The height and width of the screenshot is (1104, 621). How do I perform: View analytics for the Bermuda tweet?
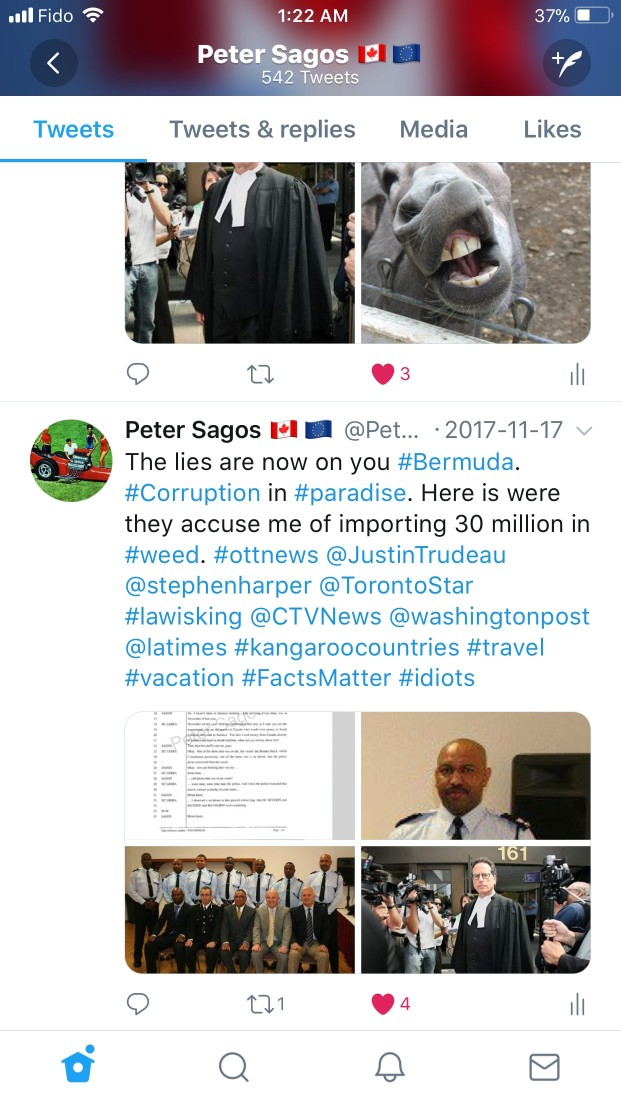point(577,1004)
